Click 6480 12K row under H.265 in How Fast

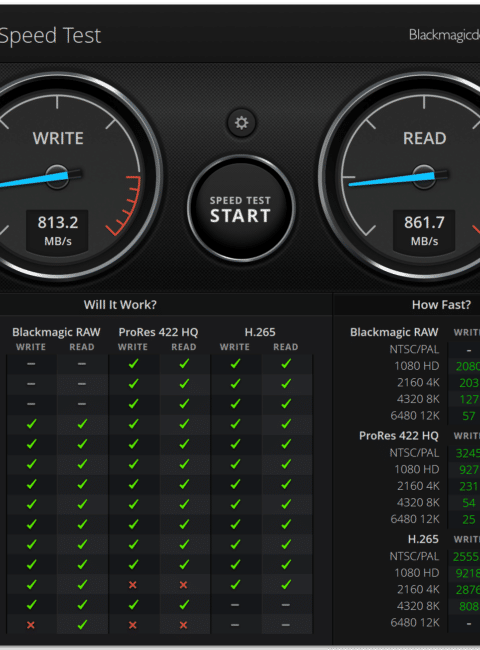pos(415,623)
